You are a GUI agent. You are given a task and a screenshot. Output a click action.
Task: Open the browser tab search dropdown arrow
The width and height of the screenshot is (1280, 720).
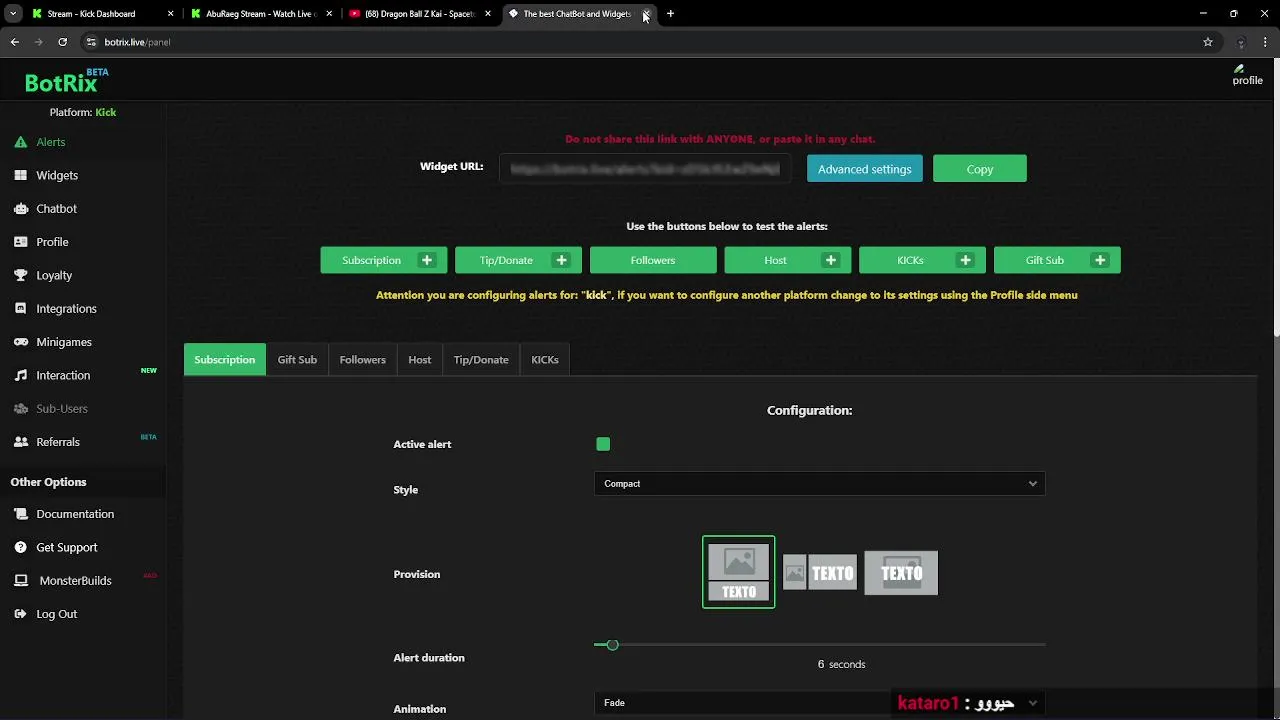coord(13,14)
